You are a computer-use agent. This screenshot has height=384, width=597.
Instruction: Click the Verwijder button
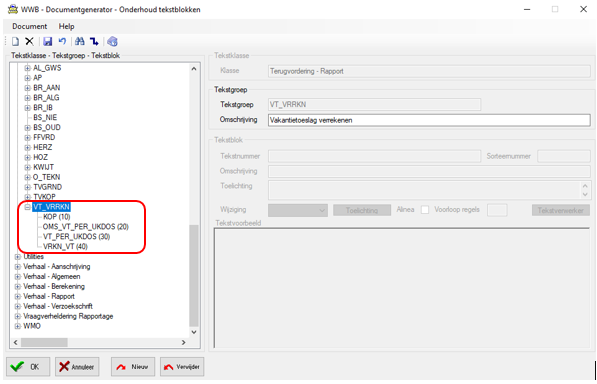click(182, 366)
